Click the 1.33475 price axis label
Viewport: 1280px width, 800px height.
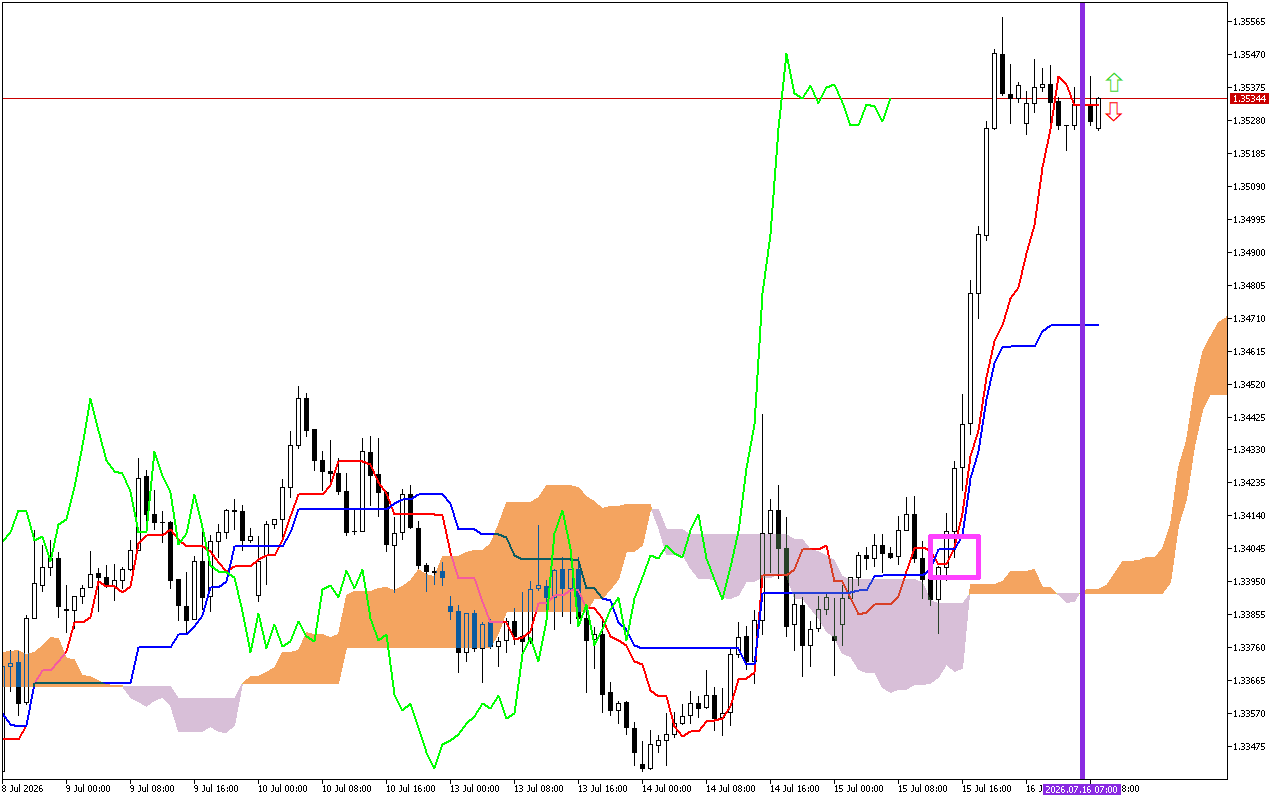click(1250, 747)
